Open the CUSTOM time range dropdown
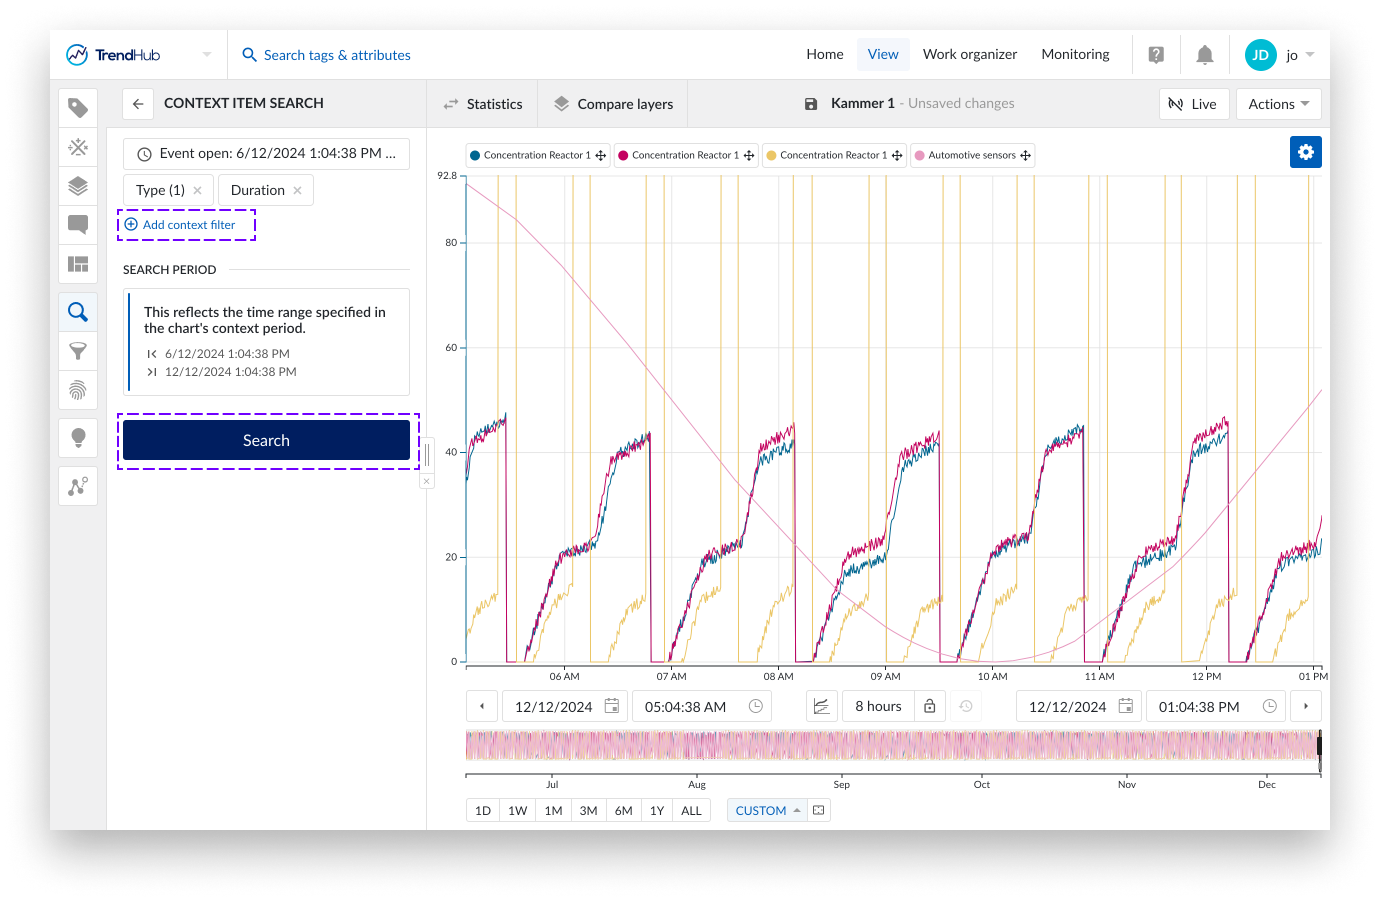 click(767, 810)
